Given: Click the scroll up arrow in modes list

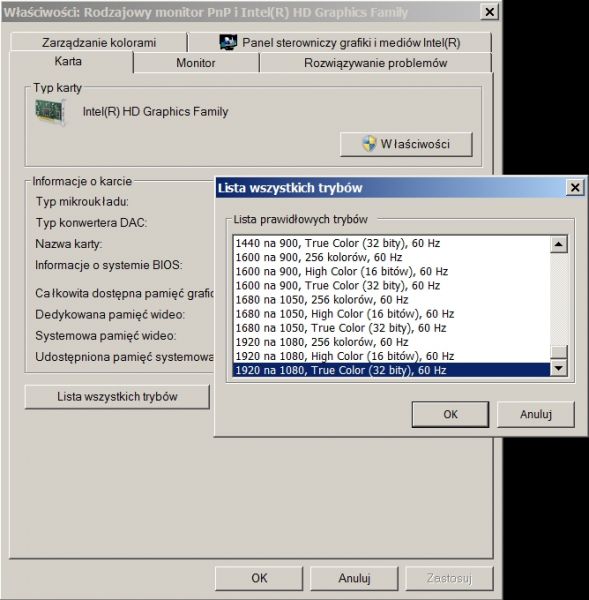Looking at the screenshot, I should (x=558, y=244).
